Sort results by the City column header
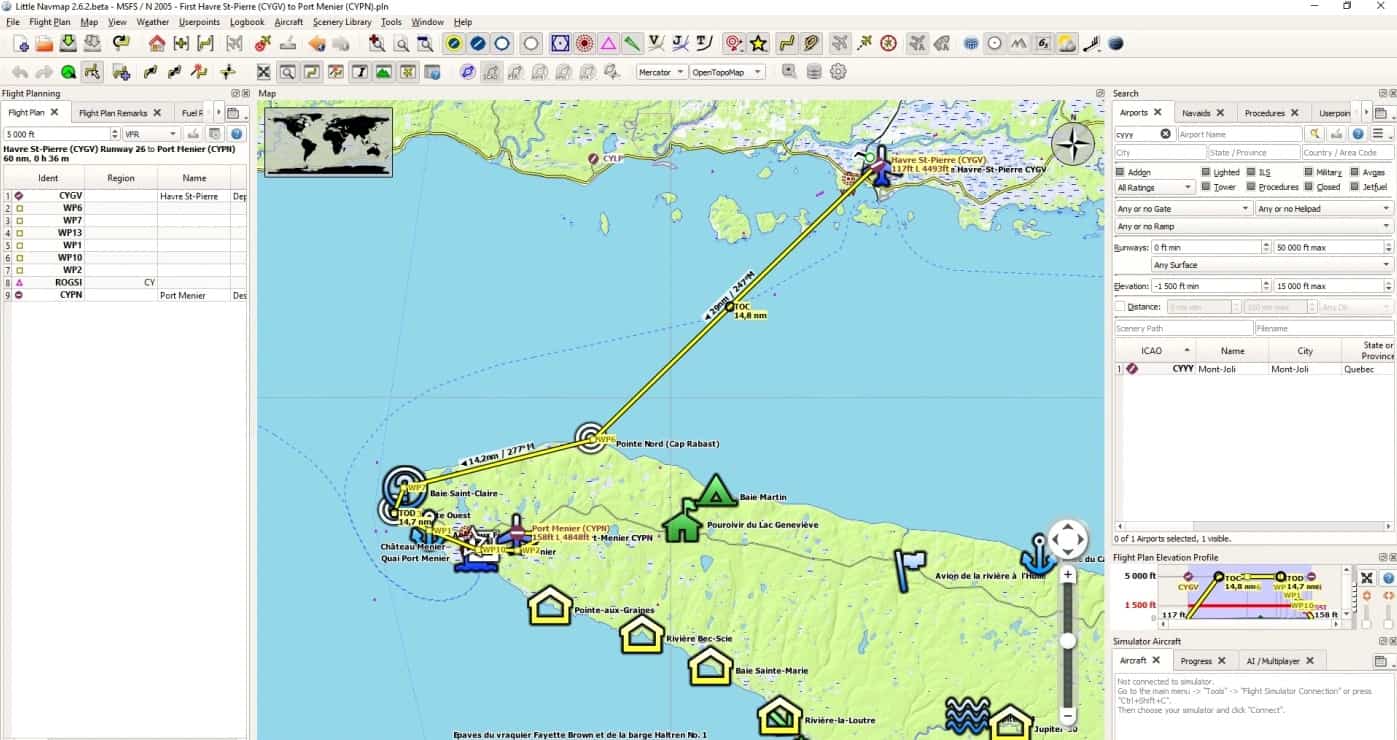This screenshot has width=1397, height=740. 1304,351
